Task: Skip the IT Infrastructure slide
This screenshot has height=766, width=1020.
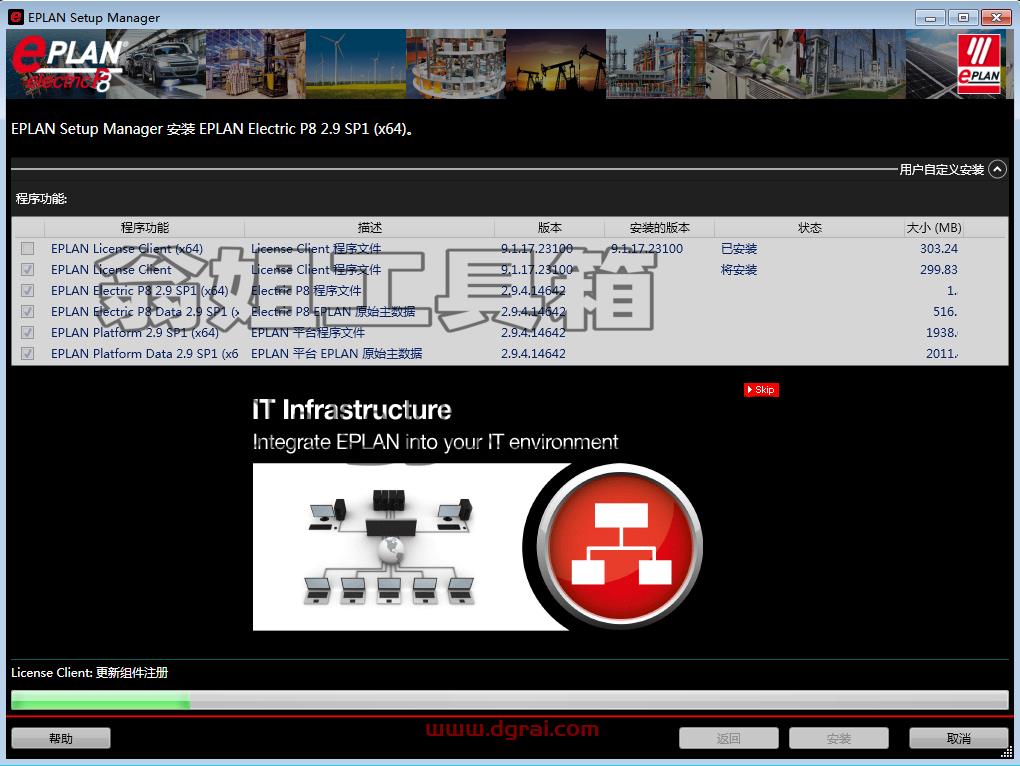Action: click(761, 390)
